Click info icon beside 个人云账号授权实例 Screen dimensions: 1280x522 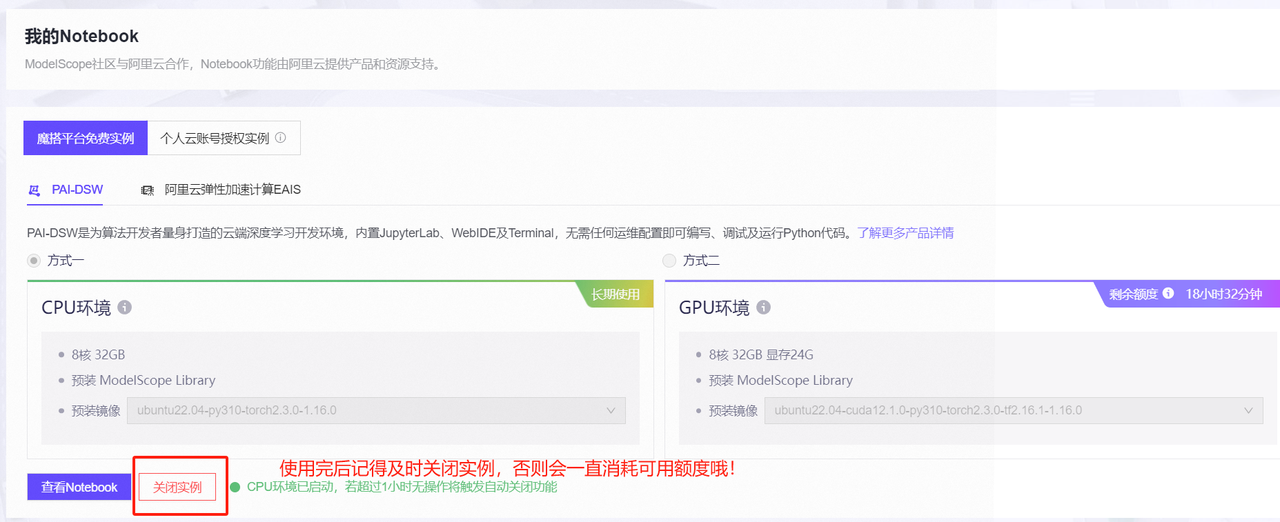tap(281, 139)
